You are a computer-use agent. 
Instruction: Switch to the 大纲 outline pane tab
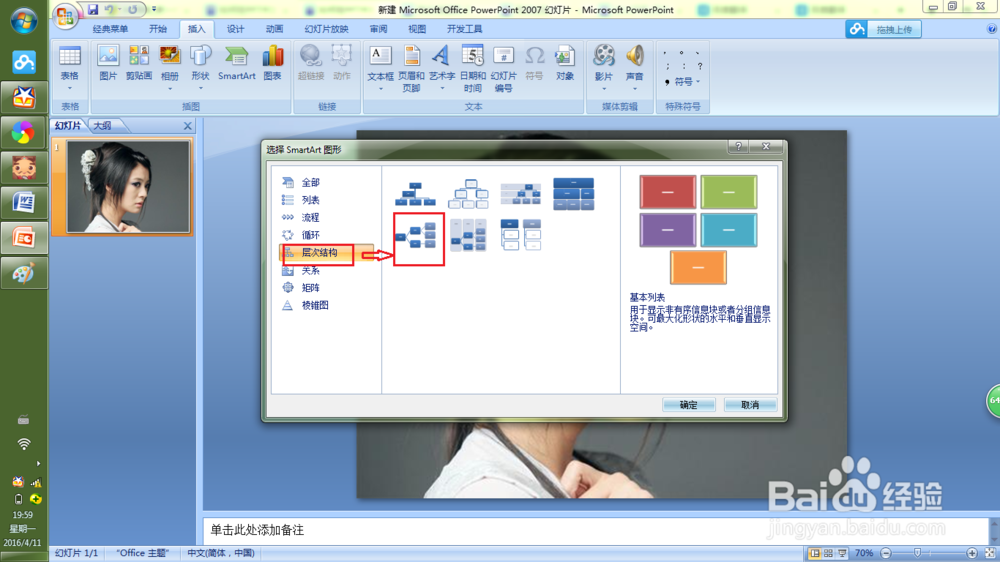click(102, 126)
